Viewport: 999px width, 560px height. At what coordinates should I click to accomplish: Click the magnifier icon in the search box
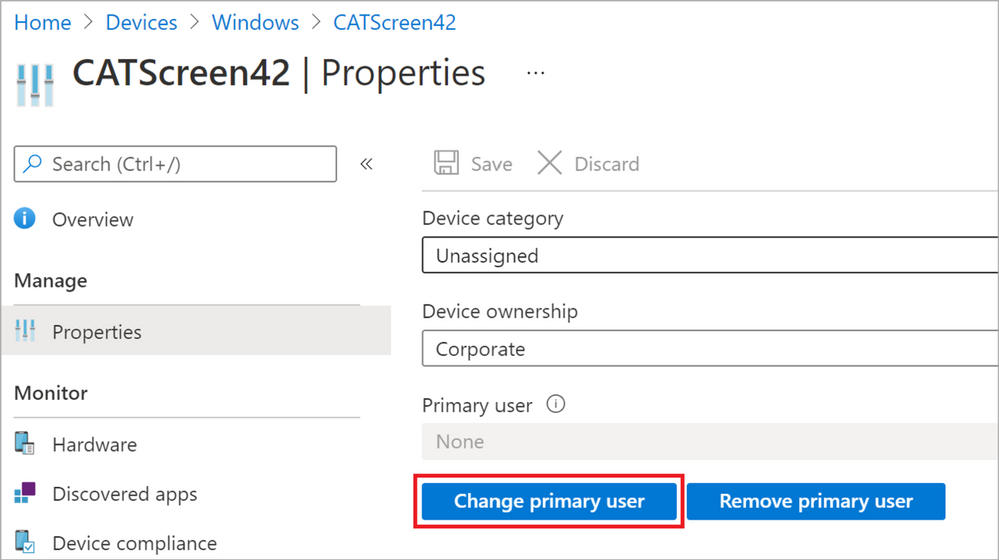(x=32, y=164)
